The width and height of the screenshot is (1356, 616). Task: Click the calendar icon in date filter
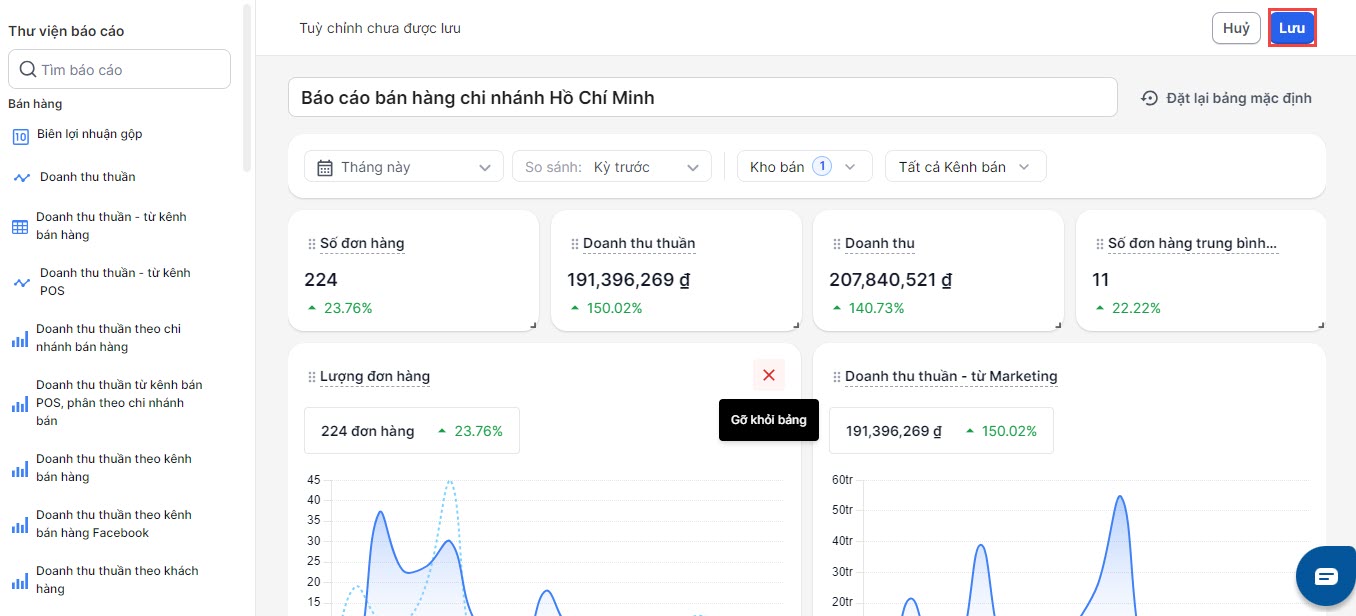[325, 168]
